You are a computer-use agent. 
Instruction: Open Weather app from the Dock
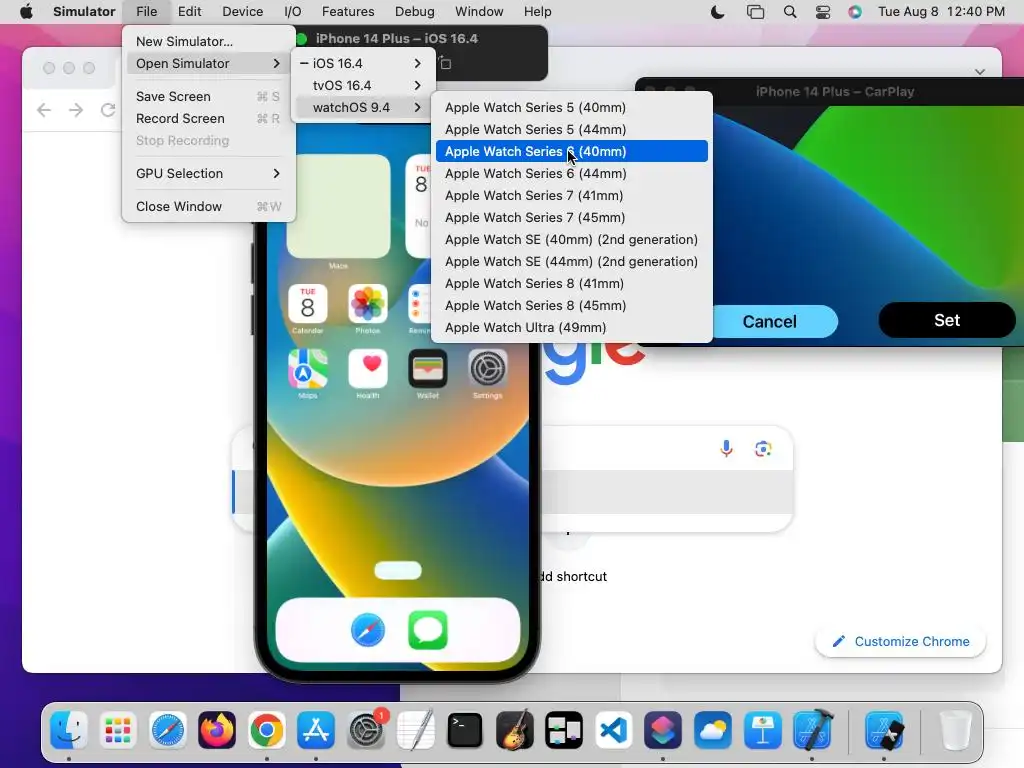point(712,729)
